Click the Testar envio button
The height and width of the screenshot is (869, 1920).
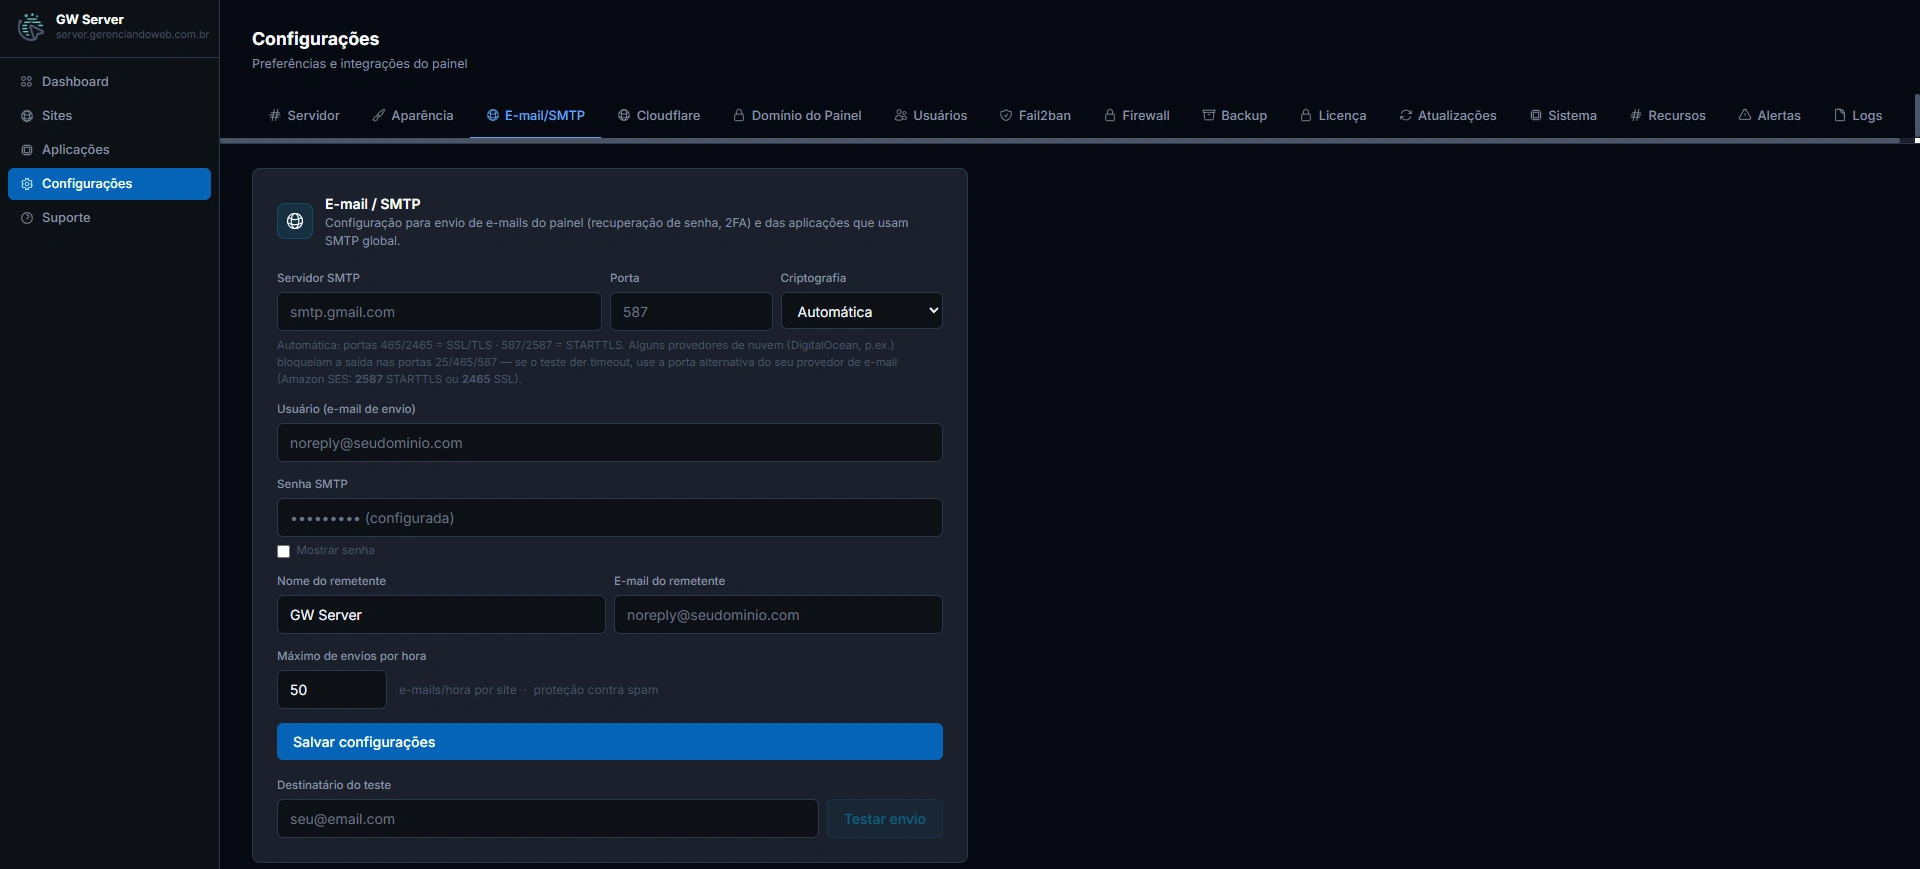[885, 818]
